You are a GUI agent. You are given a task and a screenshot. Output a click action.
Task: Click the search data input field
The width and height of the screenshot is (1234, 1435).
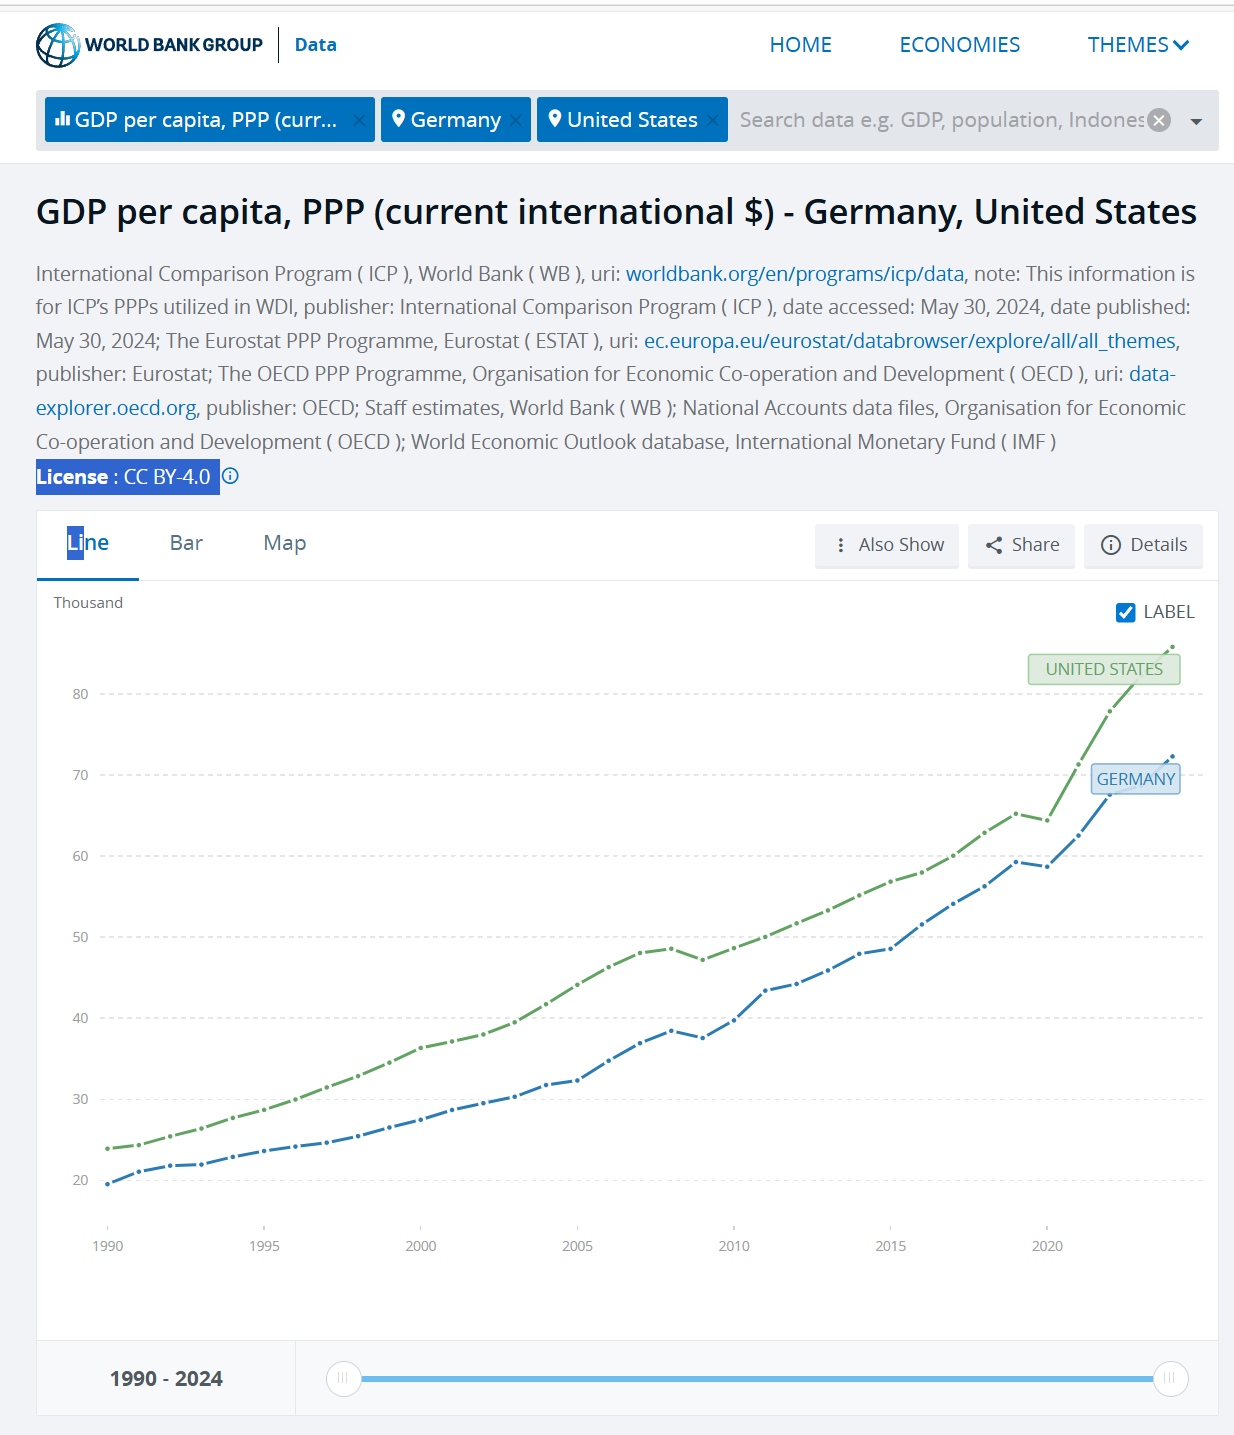940,120
